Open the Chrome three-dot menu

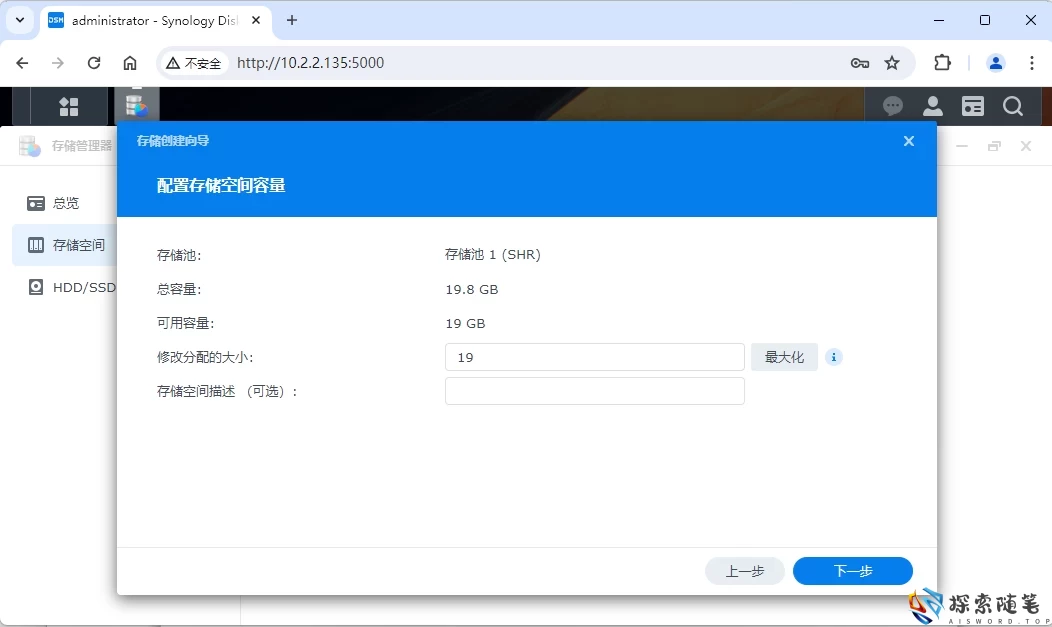pyautogui.click(x=1032, y=62)
